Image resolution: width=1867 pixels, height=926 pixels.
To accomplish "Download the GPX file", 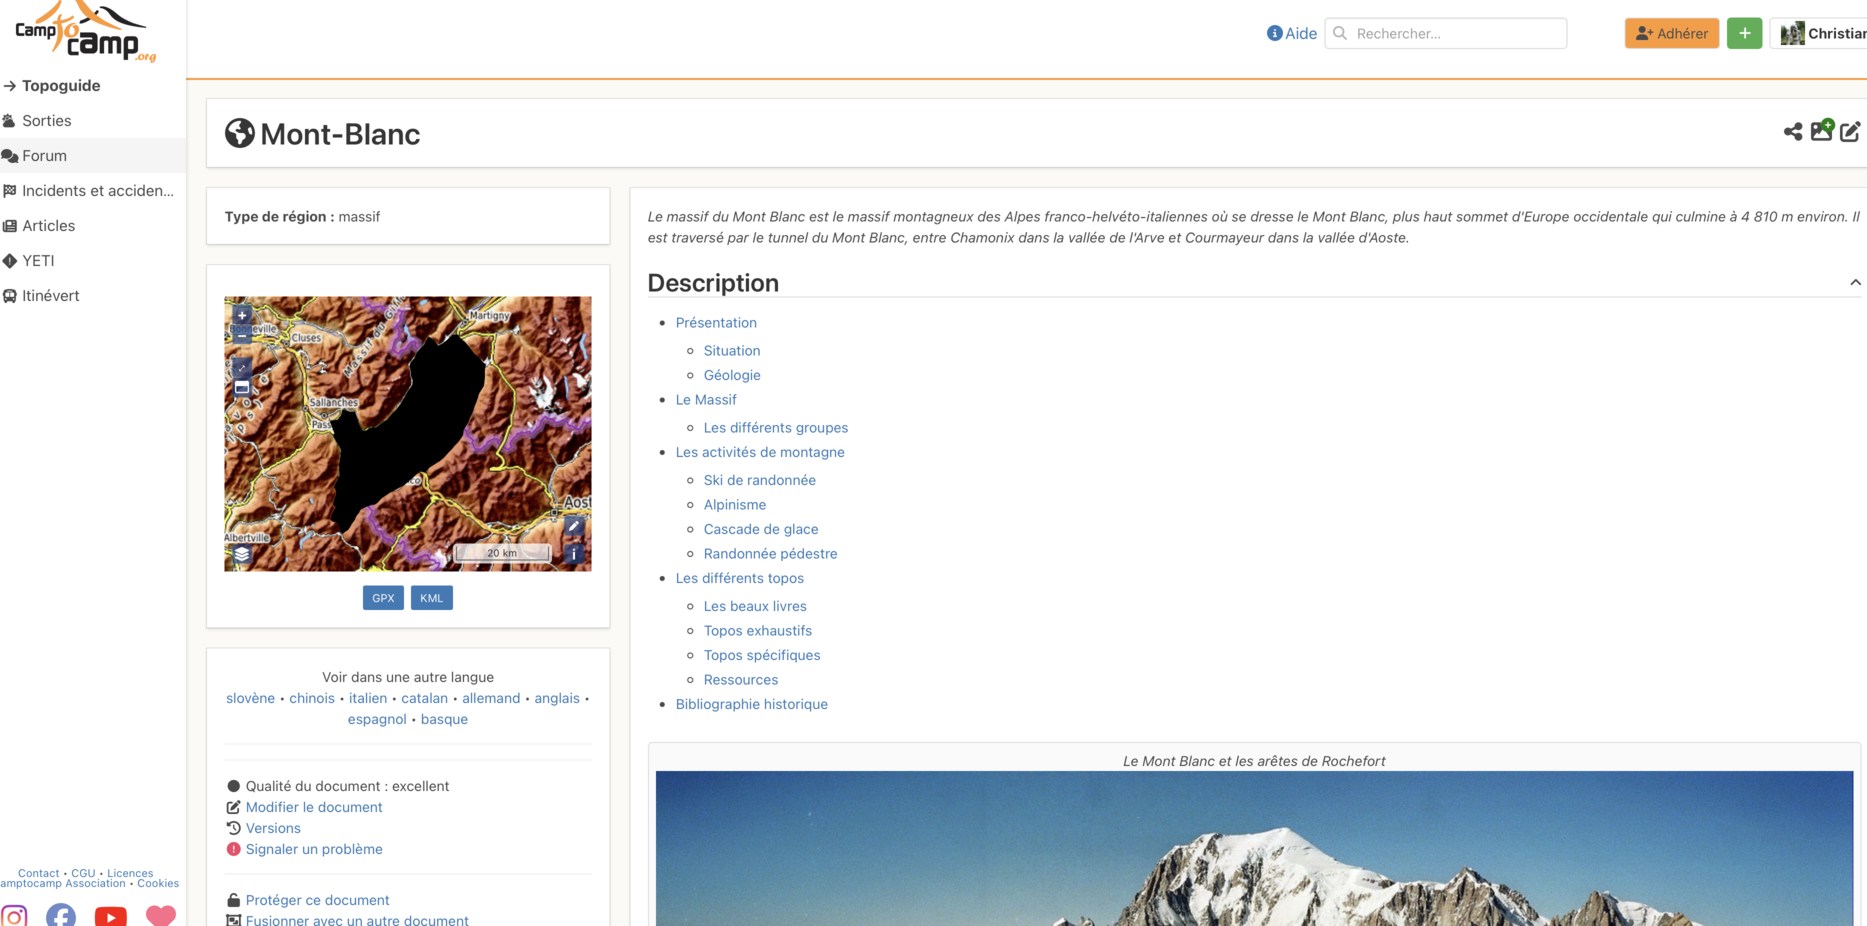I will pos(383,598).
